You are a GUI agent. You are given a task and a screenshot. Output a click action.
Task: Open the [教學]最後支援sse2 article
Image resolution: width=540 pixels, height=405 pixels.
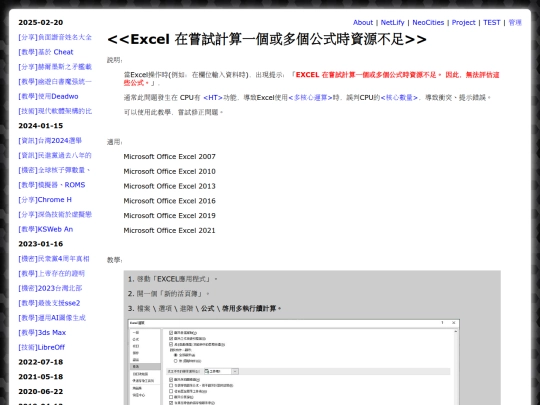click(49, 303)
